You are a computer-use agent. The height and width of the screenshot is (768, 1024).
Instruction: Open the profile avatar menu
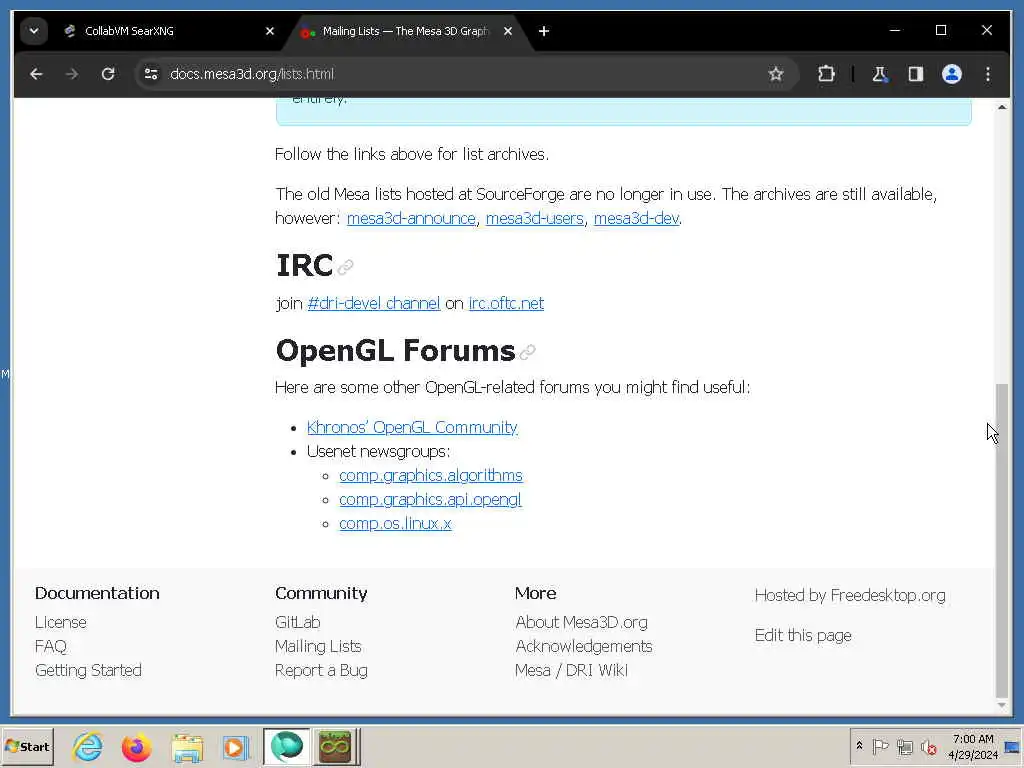(952, 74)
